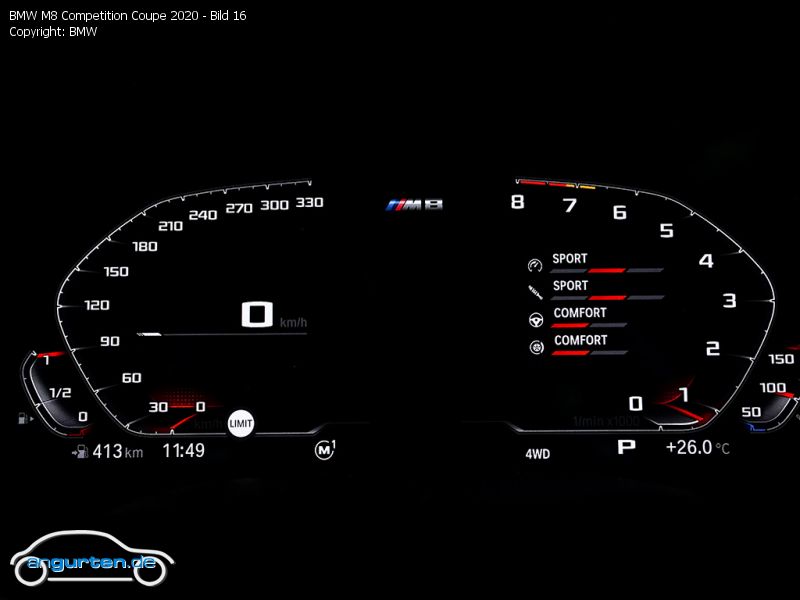Click the 210 mark on the speedometer
800x600 pixels.
(x=170, y=226)
